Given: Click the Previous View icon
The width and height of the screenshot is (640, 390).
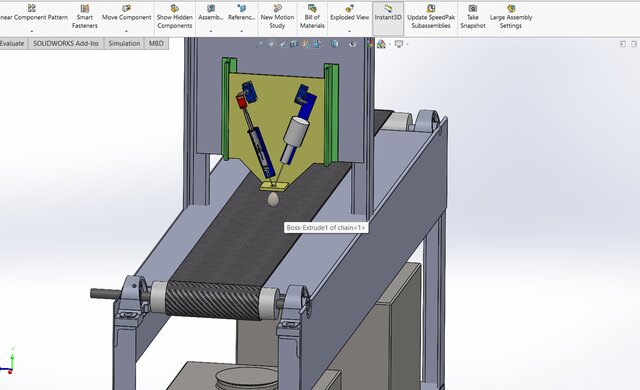Looking at the screenshot, I should click(x=283, y=44).
